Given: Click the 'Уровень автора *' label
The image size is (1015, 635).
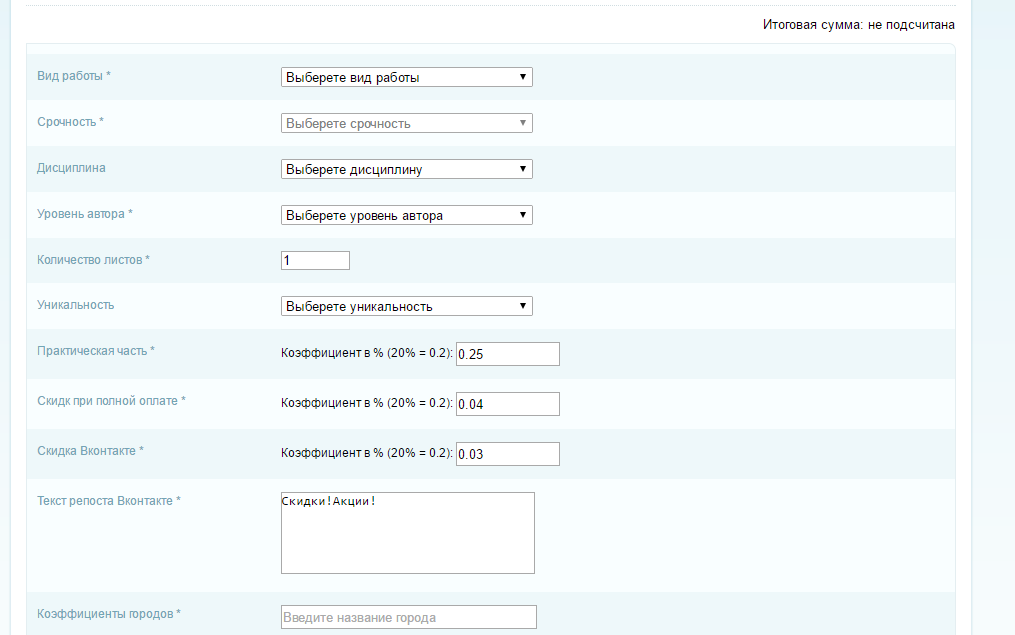Looking at the screenshot, I should tap(85, 214).
